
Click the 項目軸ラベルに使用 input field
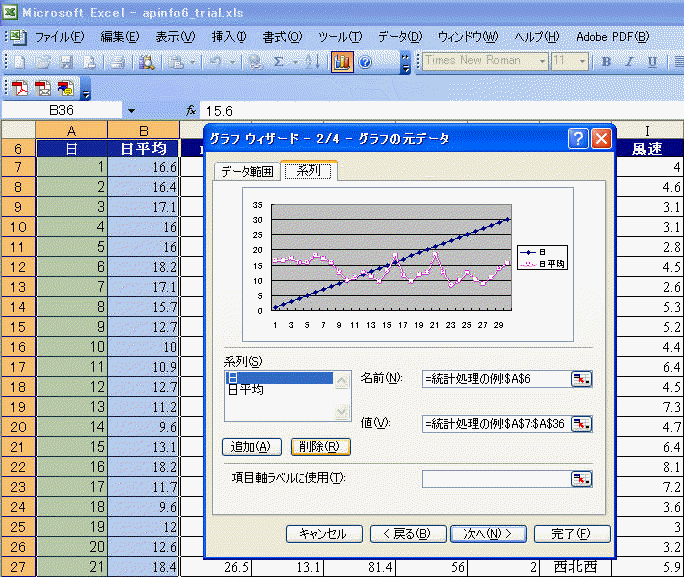[495, 479]
